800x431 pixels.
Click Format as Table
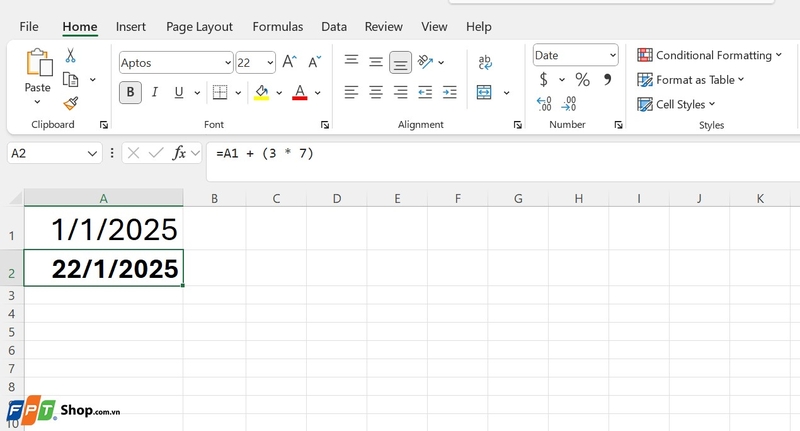[x=691, y=80]
